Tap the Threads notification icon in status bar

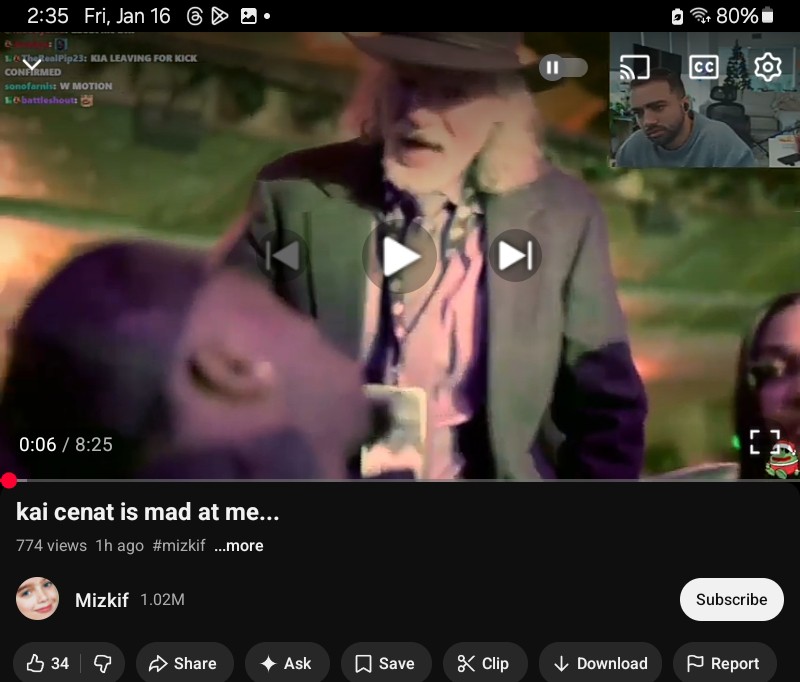[x=194, y=16]
